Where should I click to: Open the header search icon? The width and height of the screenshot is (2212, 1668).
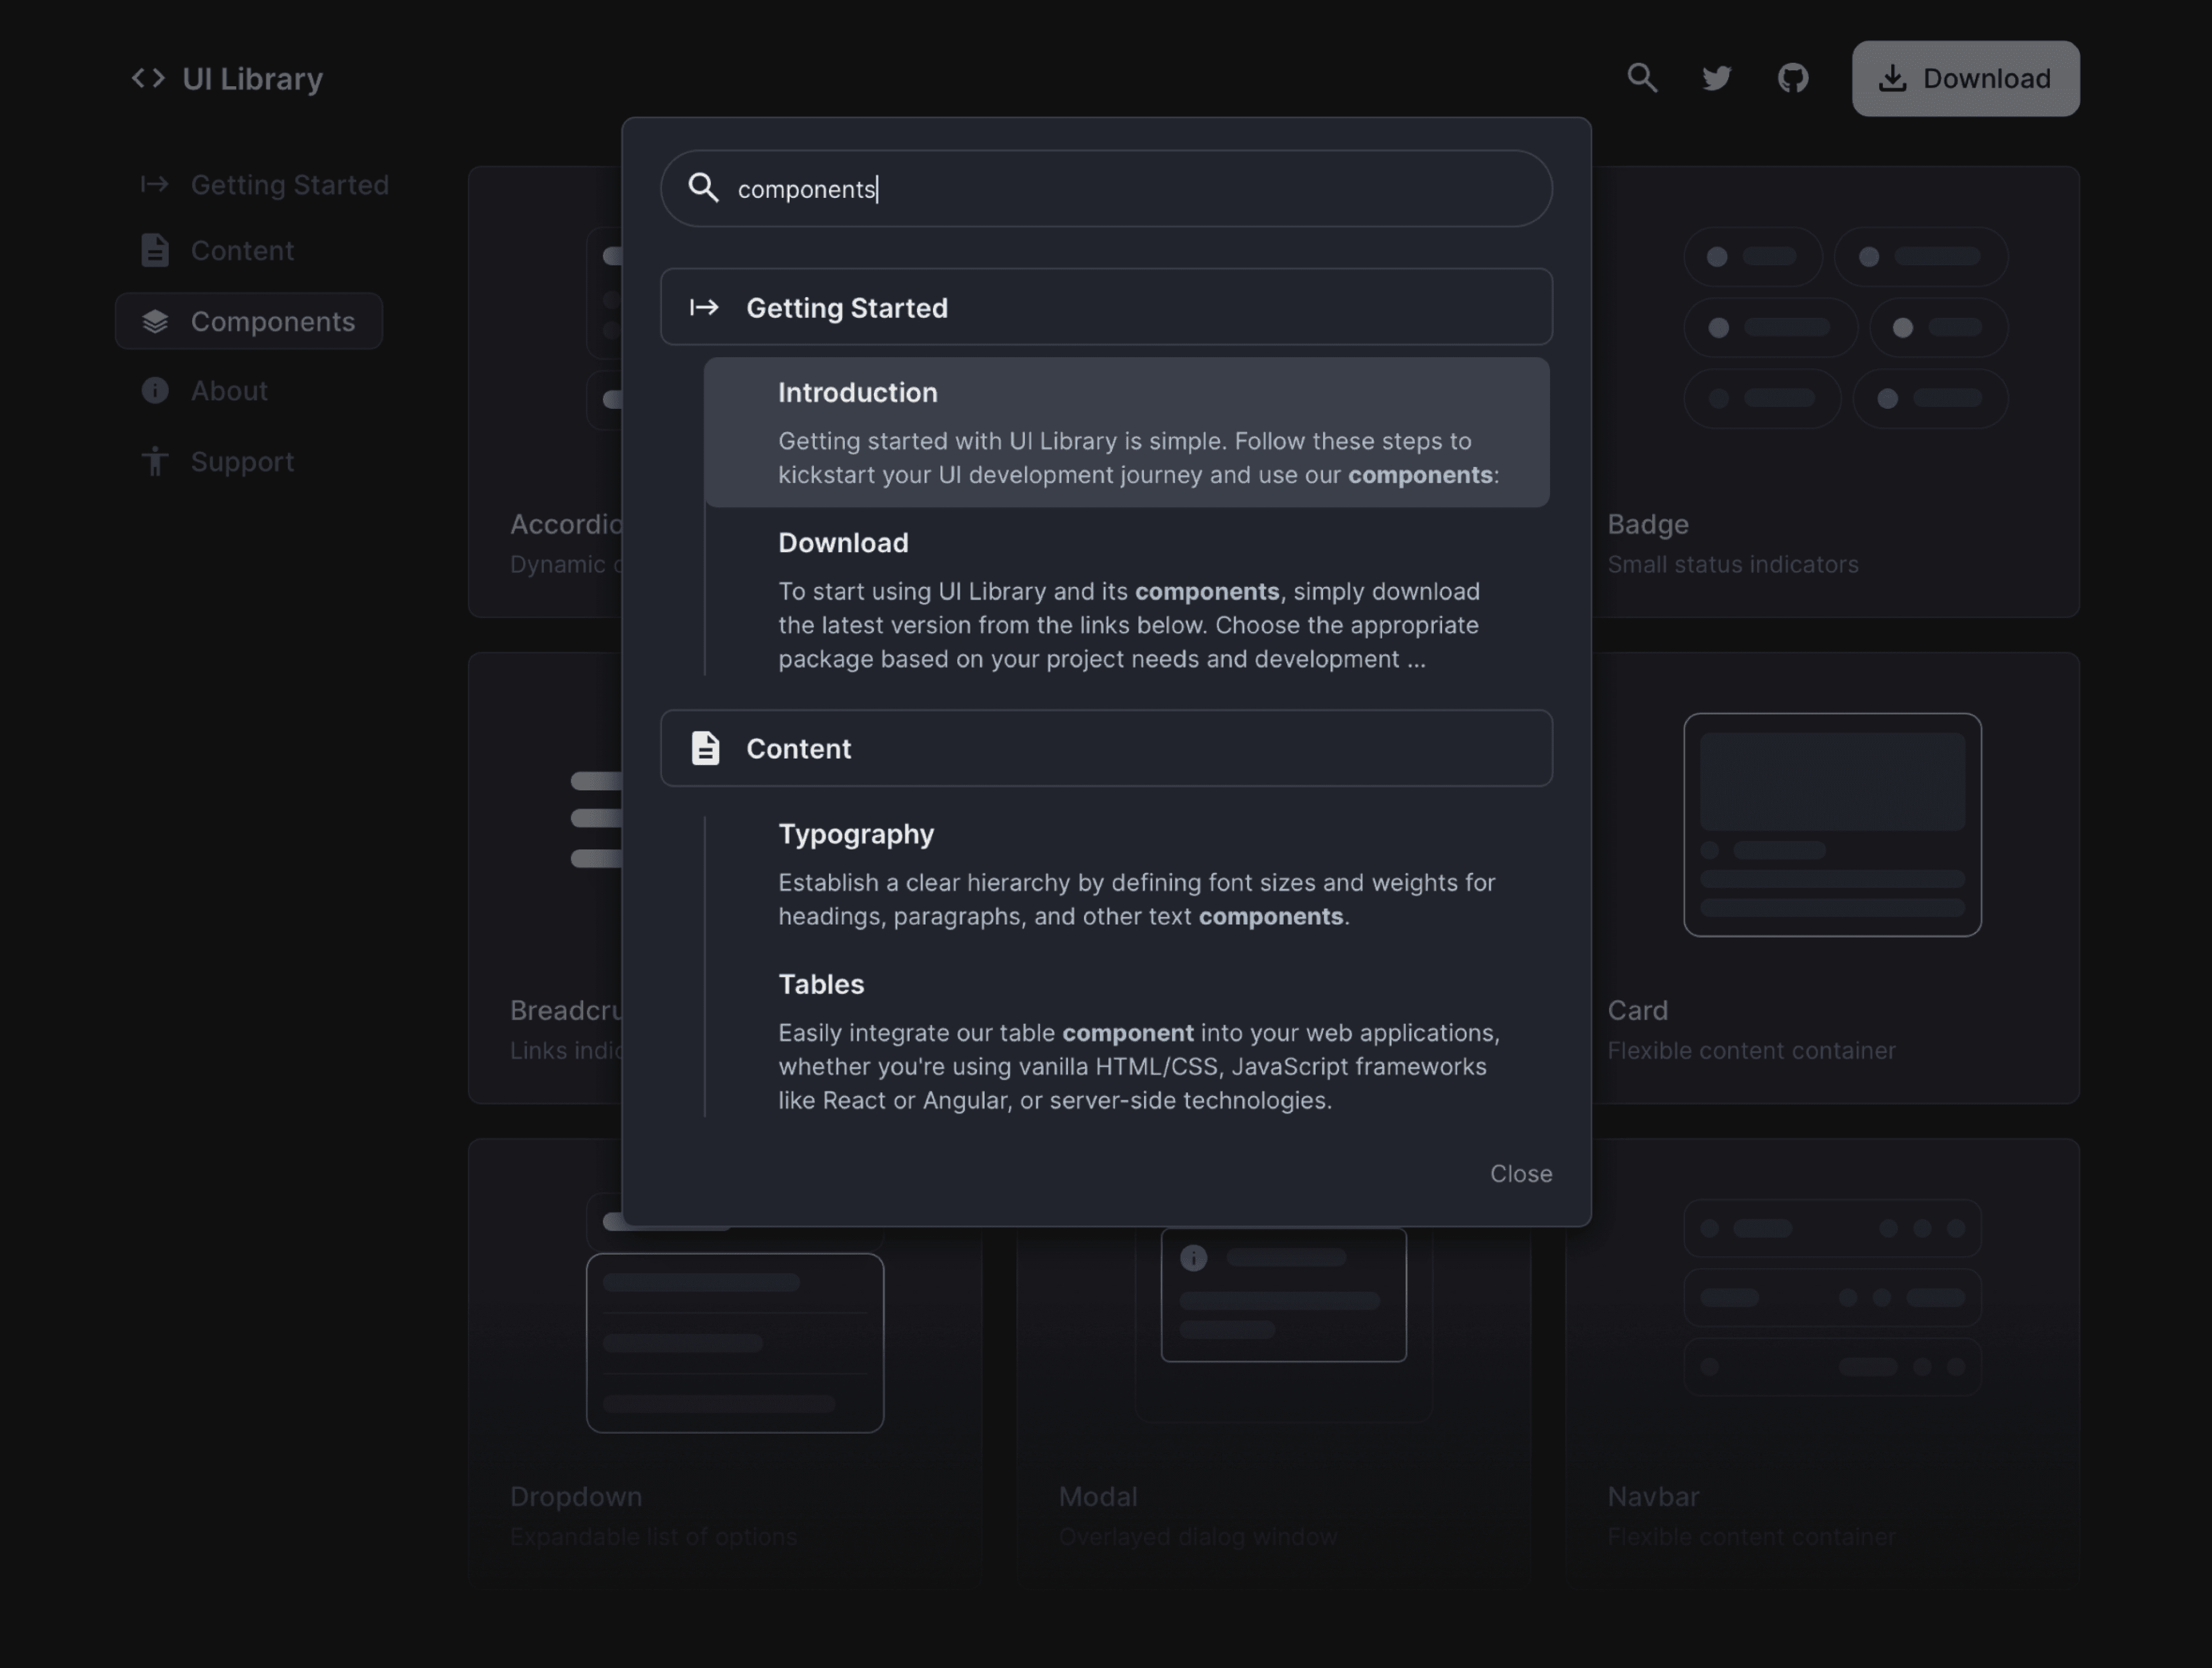1642,78
